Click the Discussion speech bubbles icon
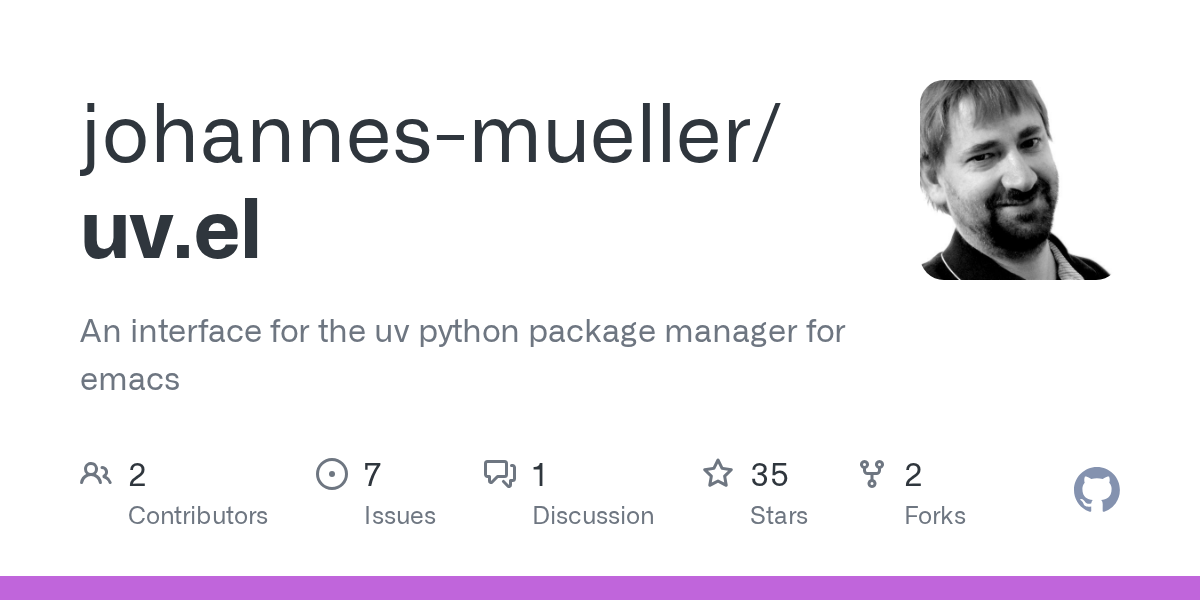Screen dimensions: 1200x600 tap(499, 474)
